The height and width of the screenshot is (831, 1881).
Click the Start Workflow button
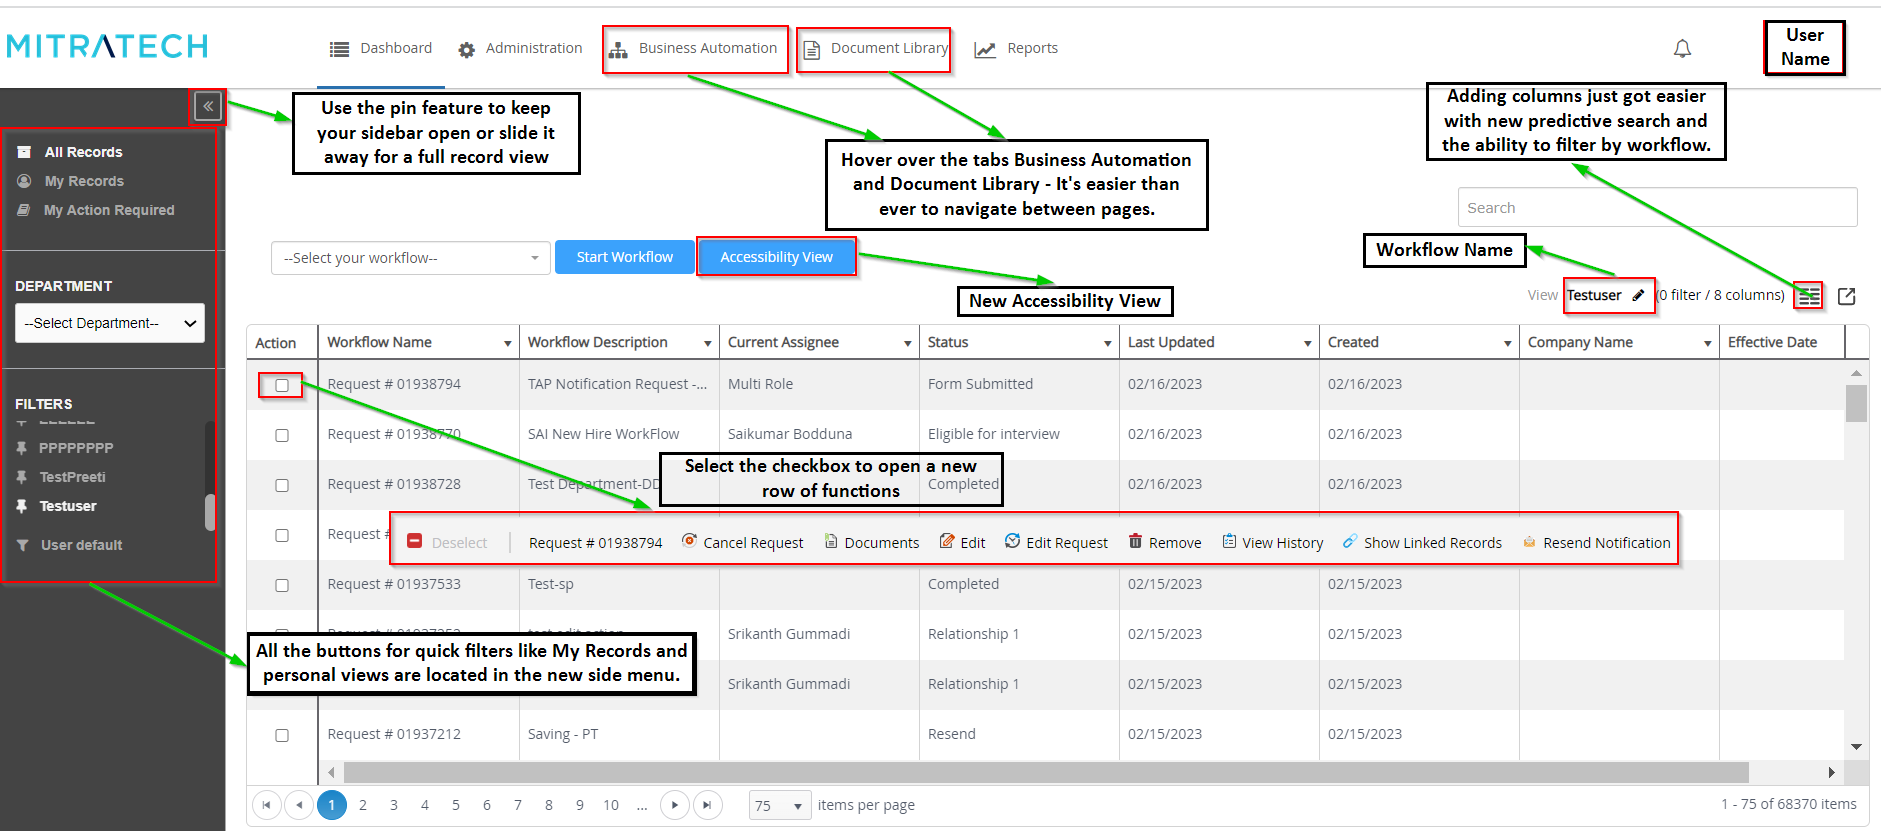(x=625, y=257)
